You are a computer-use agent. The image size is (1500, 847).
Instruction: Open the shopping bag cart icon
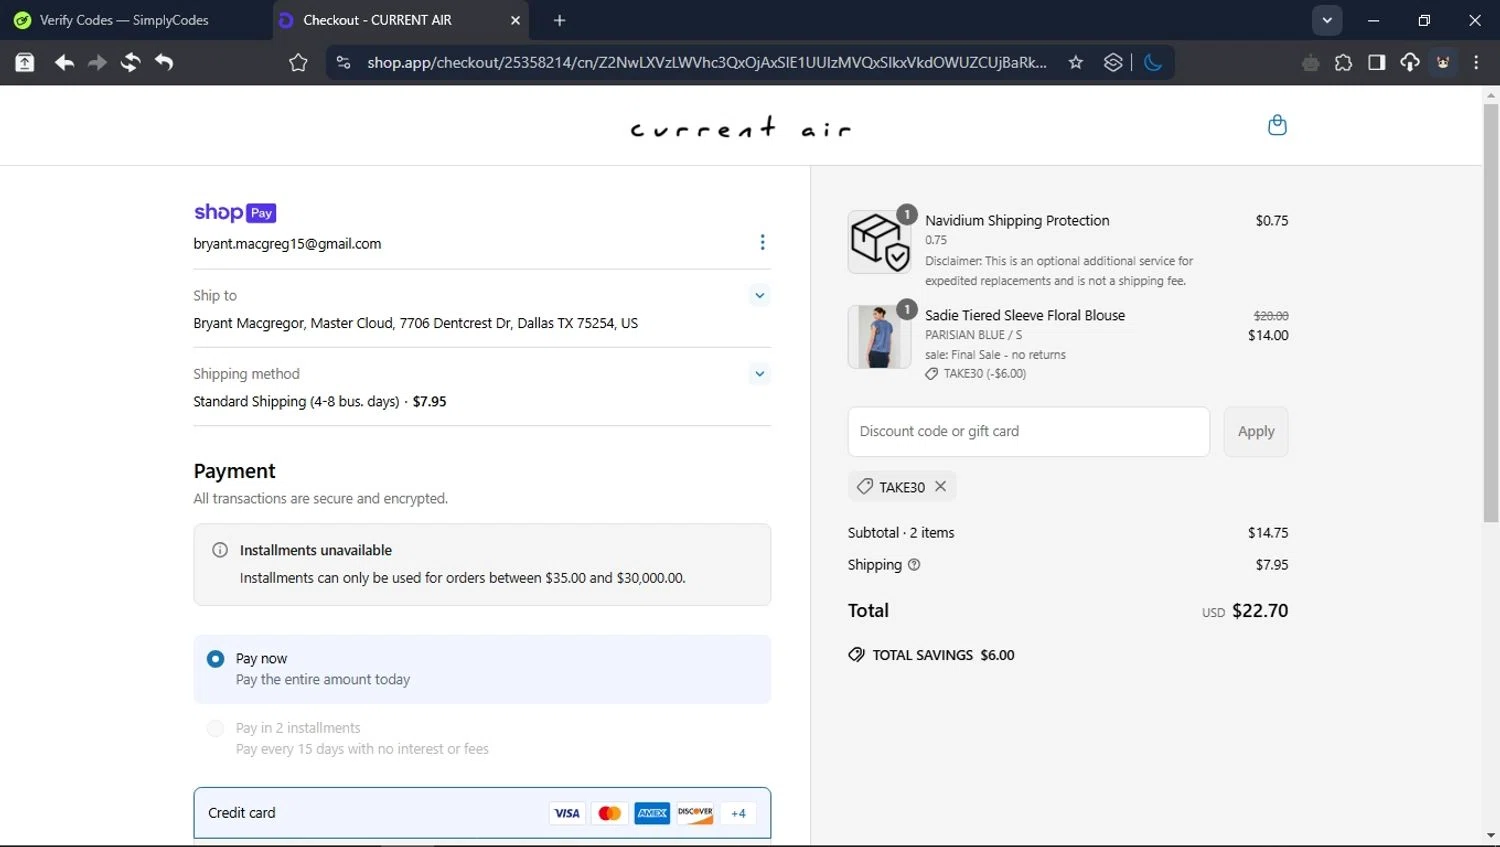(1277, 125)
